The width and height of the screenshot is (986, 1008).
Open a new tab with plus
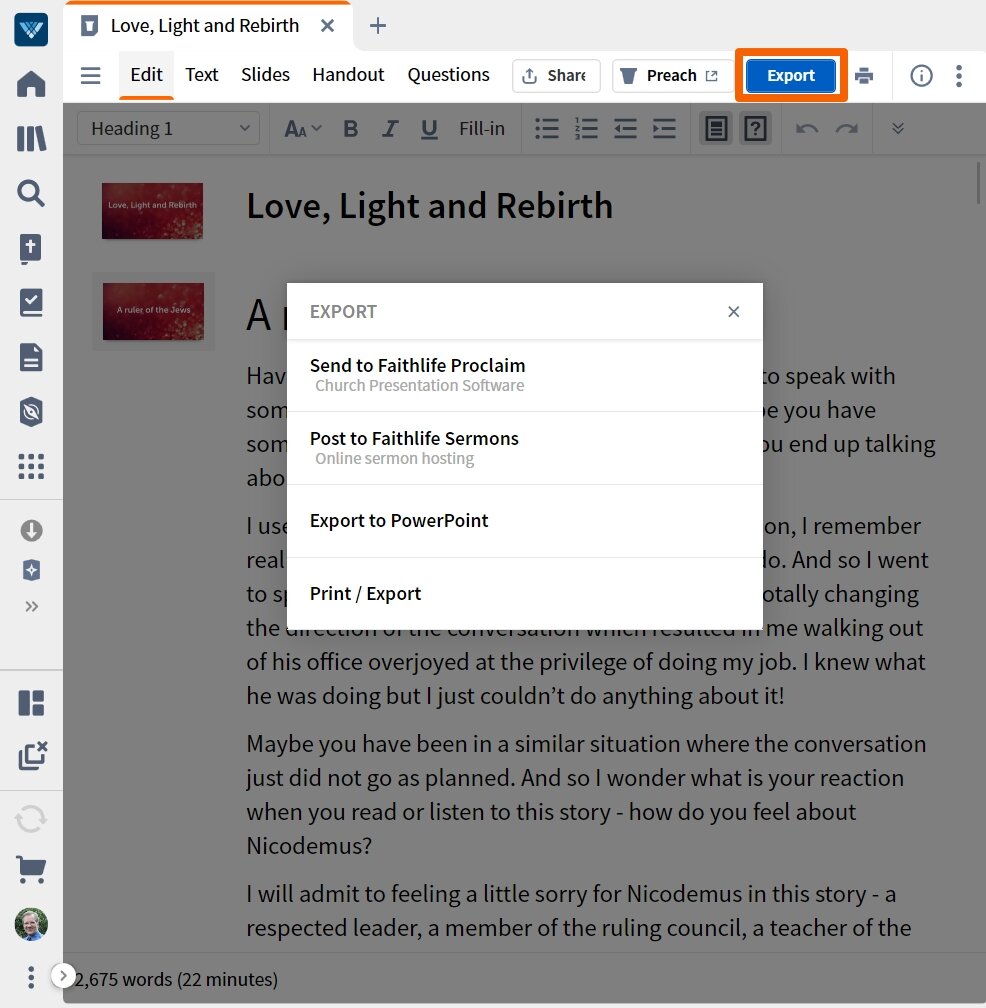378,26
